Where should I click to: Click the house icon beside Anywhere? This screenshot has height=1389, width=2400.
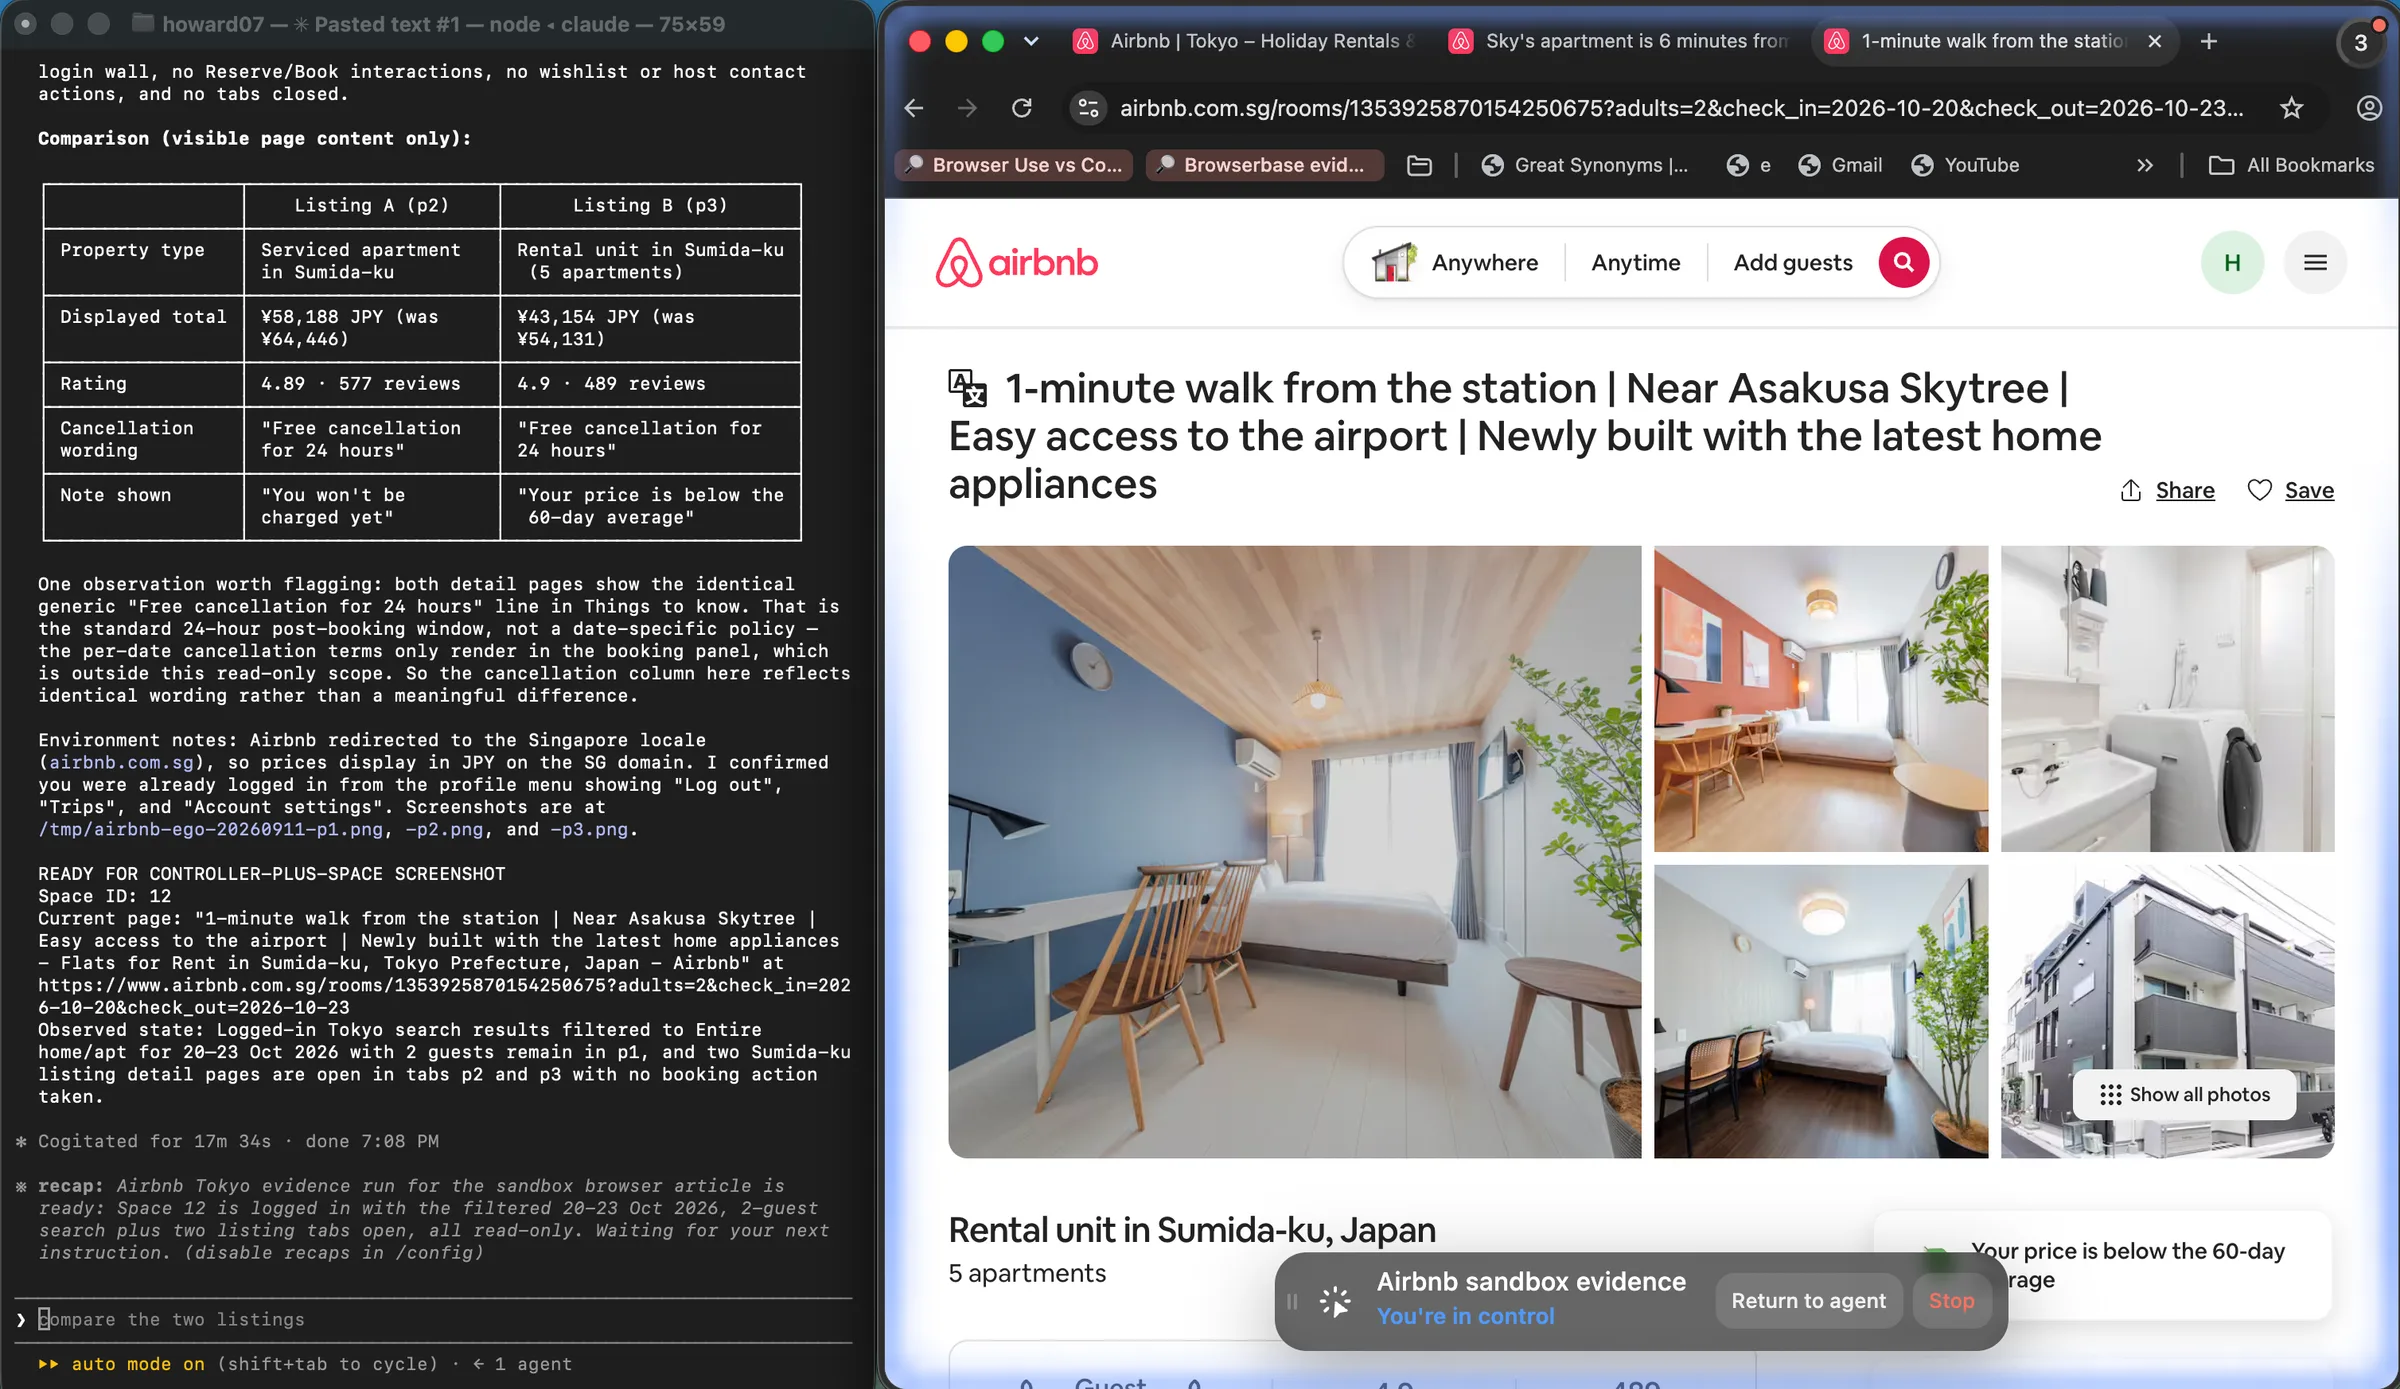(x=1394, y=263)
